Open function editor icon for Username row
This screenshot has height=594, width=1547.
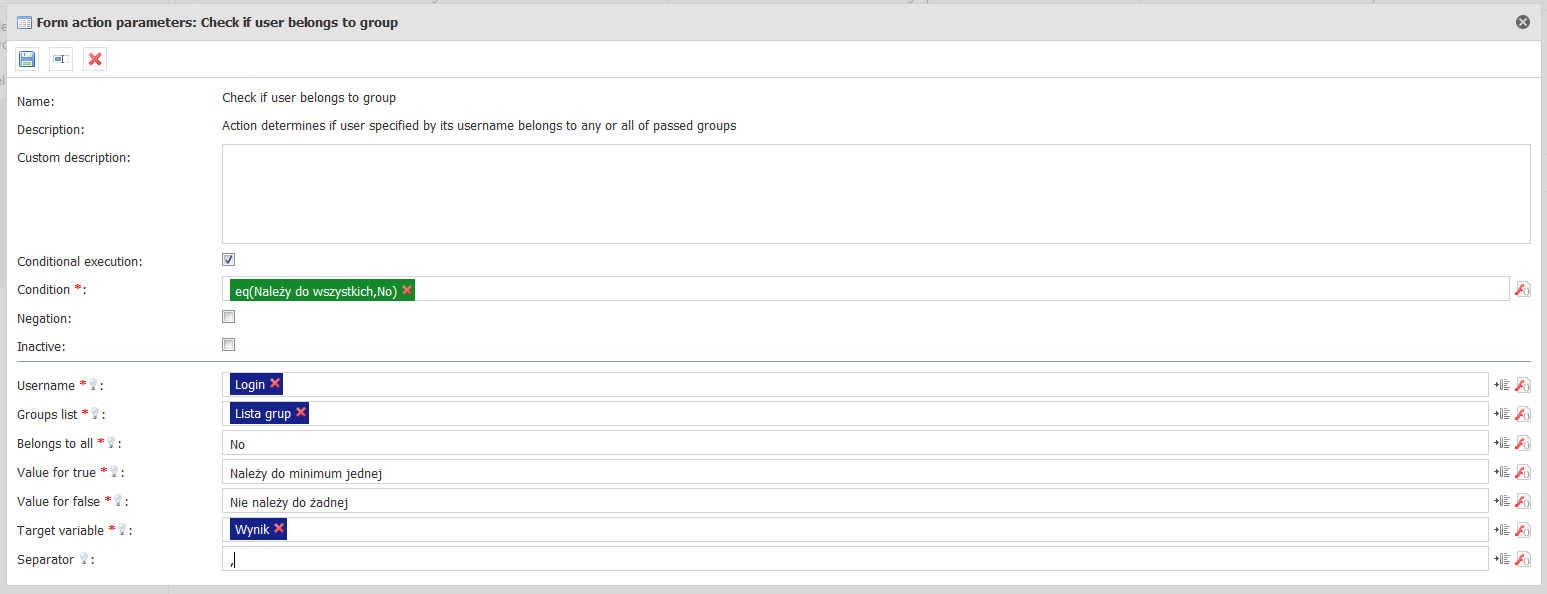[x=1523, y=385]
